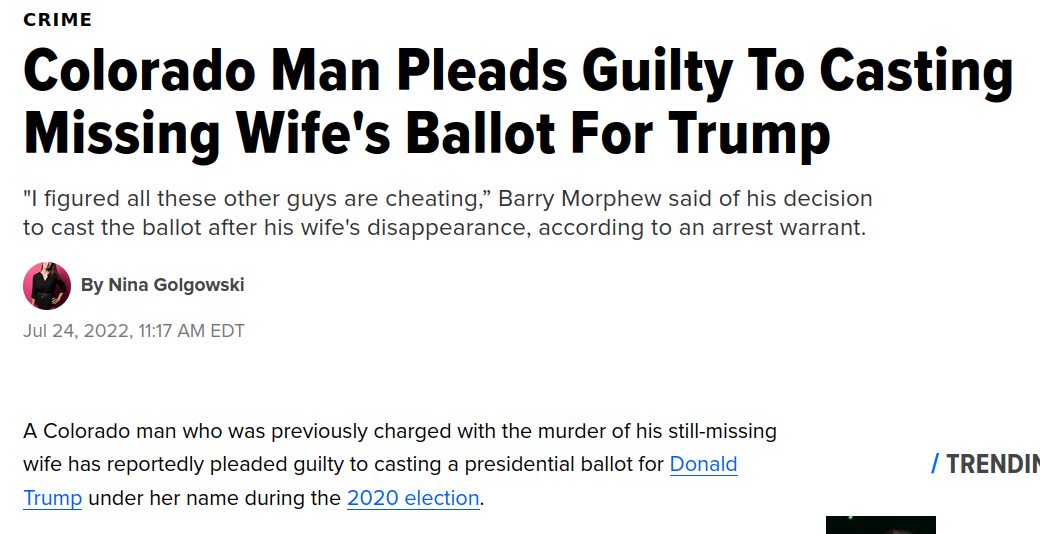Image resolution: width=1040 pixels, height=534 pixels.
Task: Click the "Jul 24, 2022" publish date
Action: coord(77,331)
